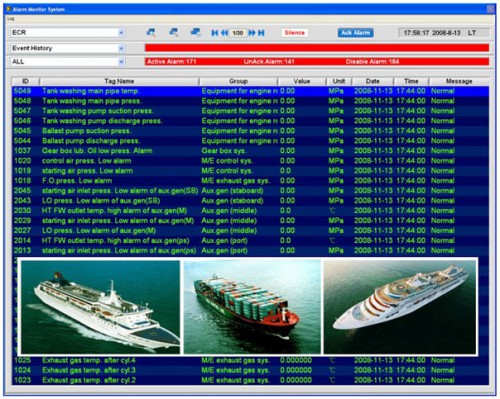Jump to the first page of alarms
The height and width of the screenshot is (399, 500).
tap(215, 33)
